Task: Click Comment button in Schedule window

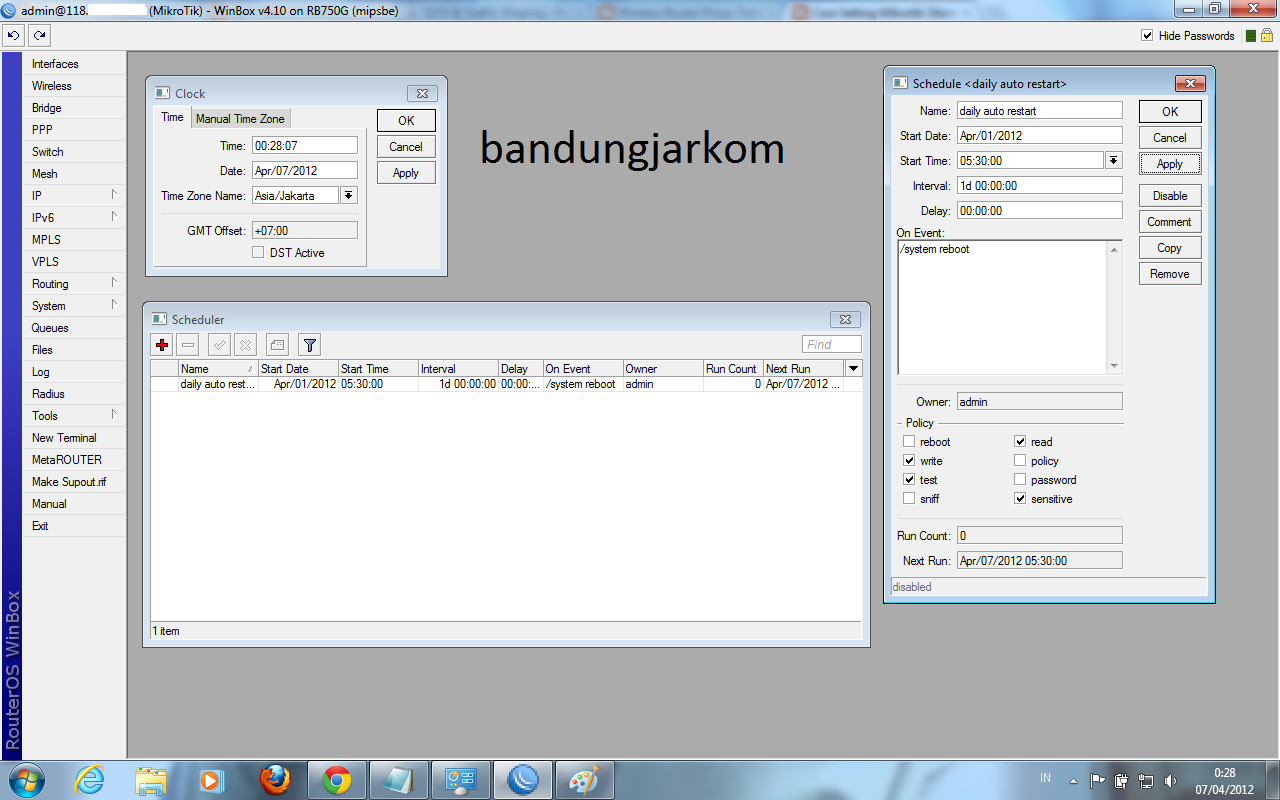Action: coord(1170,222)
